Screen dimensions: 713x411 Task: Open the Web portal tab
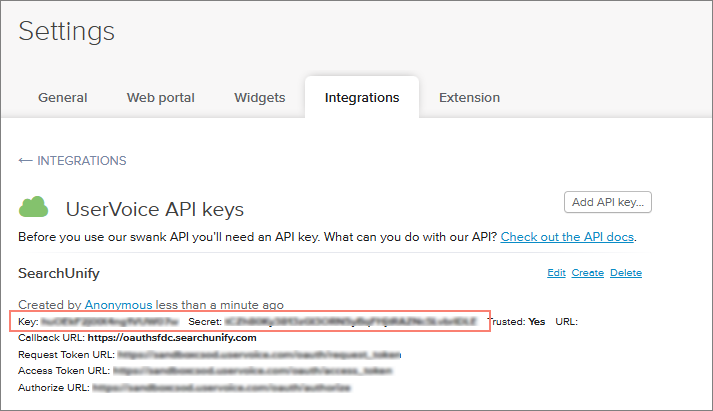(160, 98)
